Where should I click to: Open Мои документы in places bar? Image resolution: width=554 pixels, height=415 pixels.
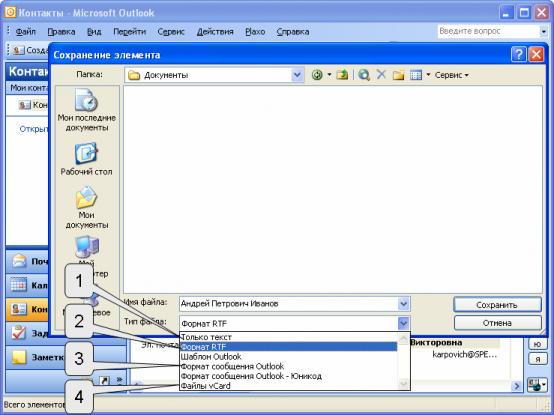click(87, 208)
